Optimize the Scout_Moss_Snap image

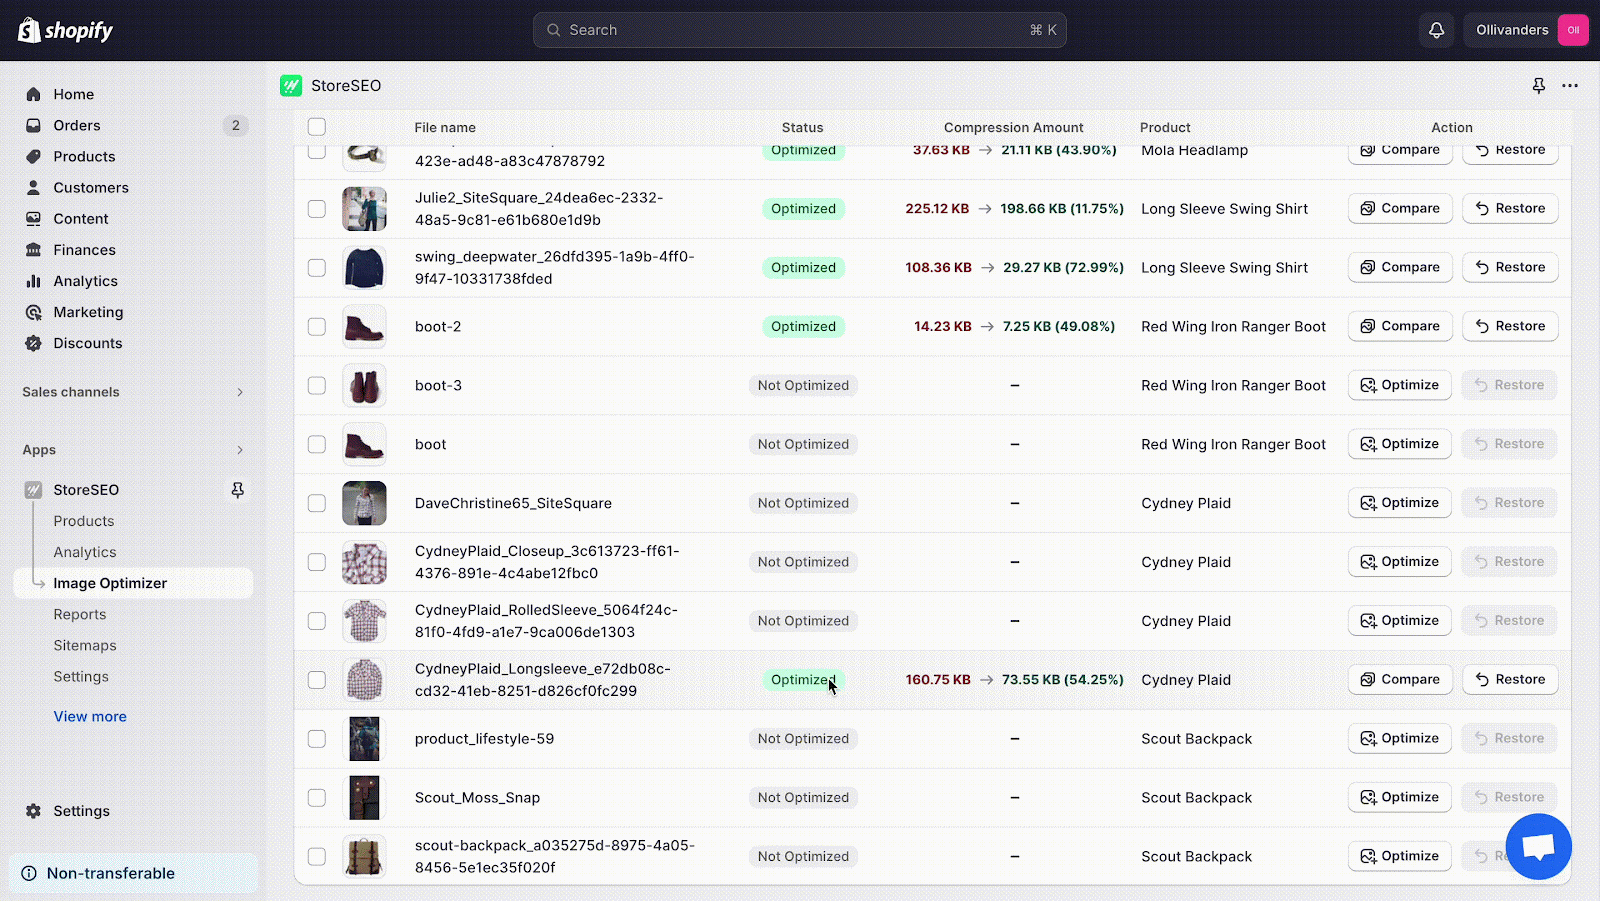pyautogui.click(x=1400, y=797)
